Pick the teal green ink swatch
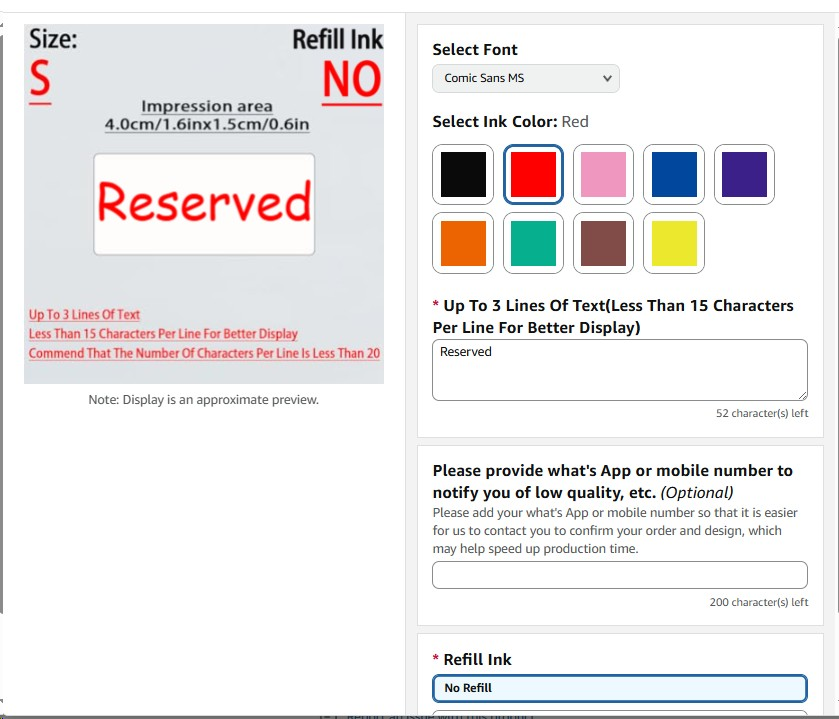The width and height of the screenshot is (839, 719). click(x=533, y=243)
